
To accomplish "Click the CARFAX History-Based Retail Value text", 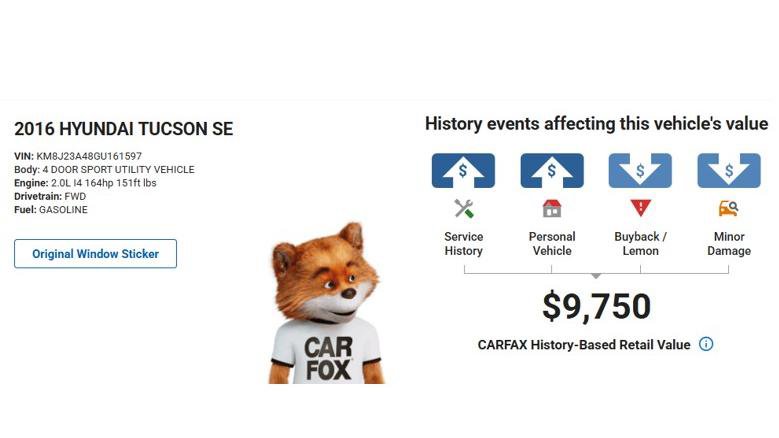I will coord(584,345).
